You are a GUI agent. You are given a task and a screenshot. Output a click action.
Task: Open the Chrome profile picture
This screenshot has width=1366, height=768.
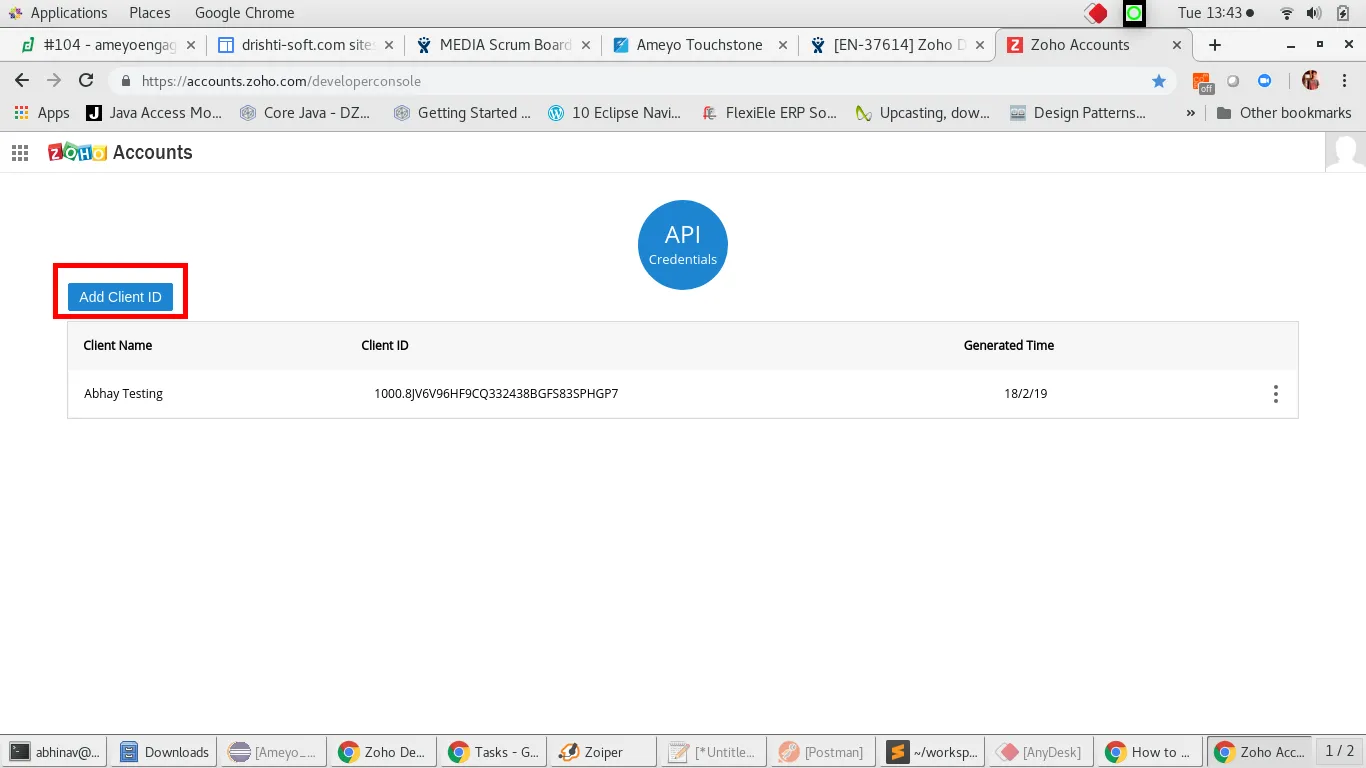[1311, 81]
